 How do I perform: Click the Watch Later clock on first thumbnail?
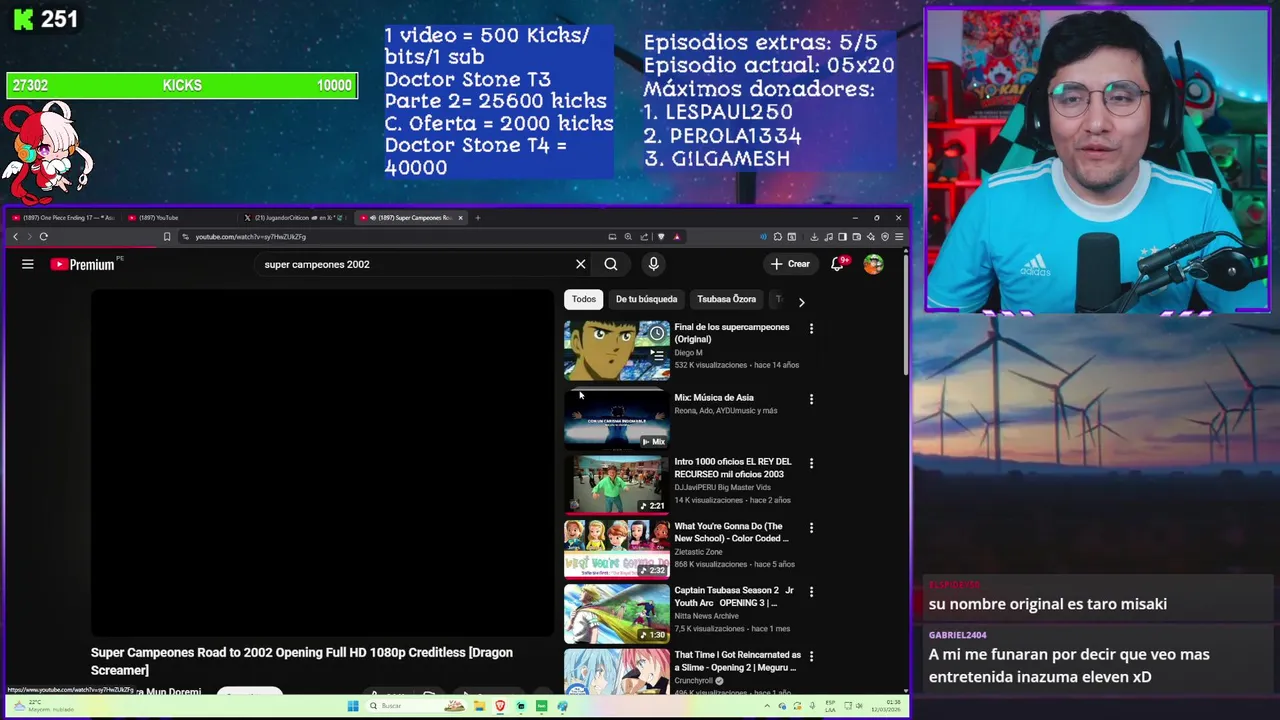point(657,333)
